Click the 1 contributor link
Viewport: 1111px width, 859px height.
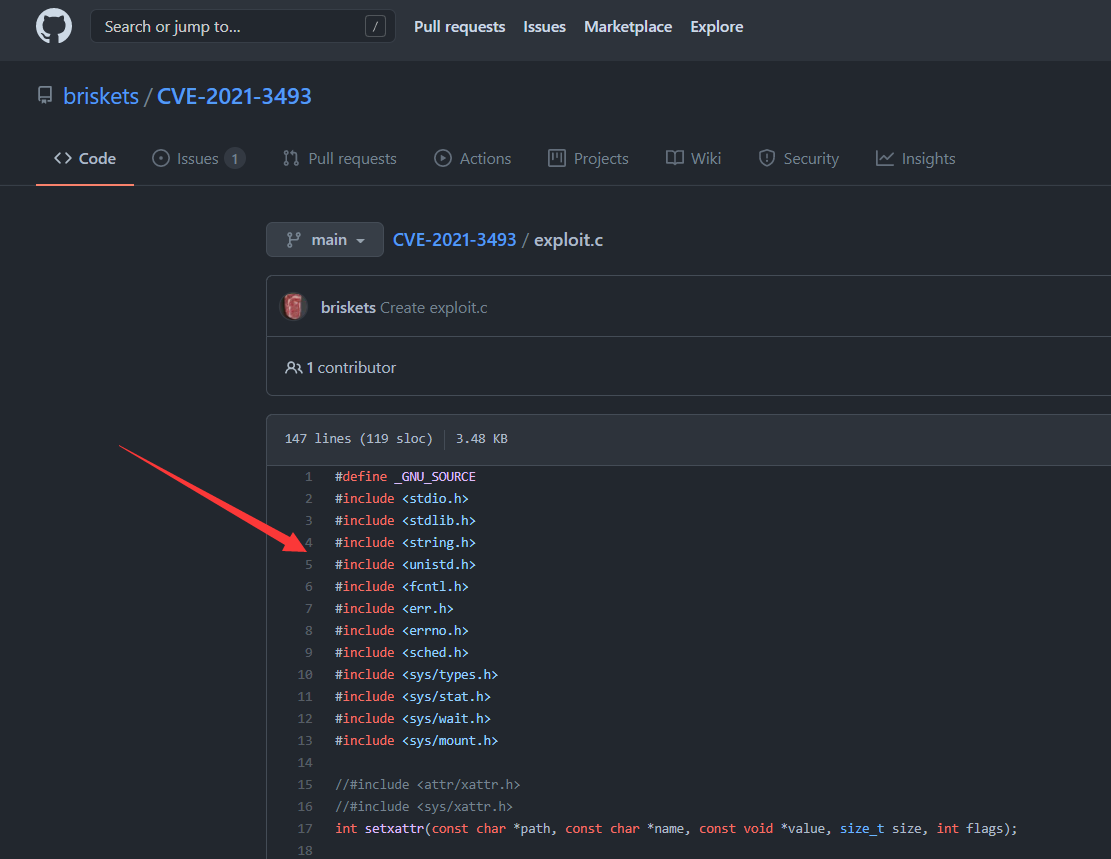[351, 367]
